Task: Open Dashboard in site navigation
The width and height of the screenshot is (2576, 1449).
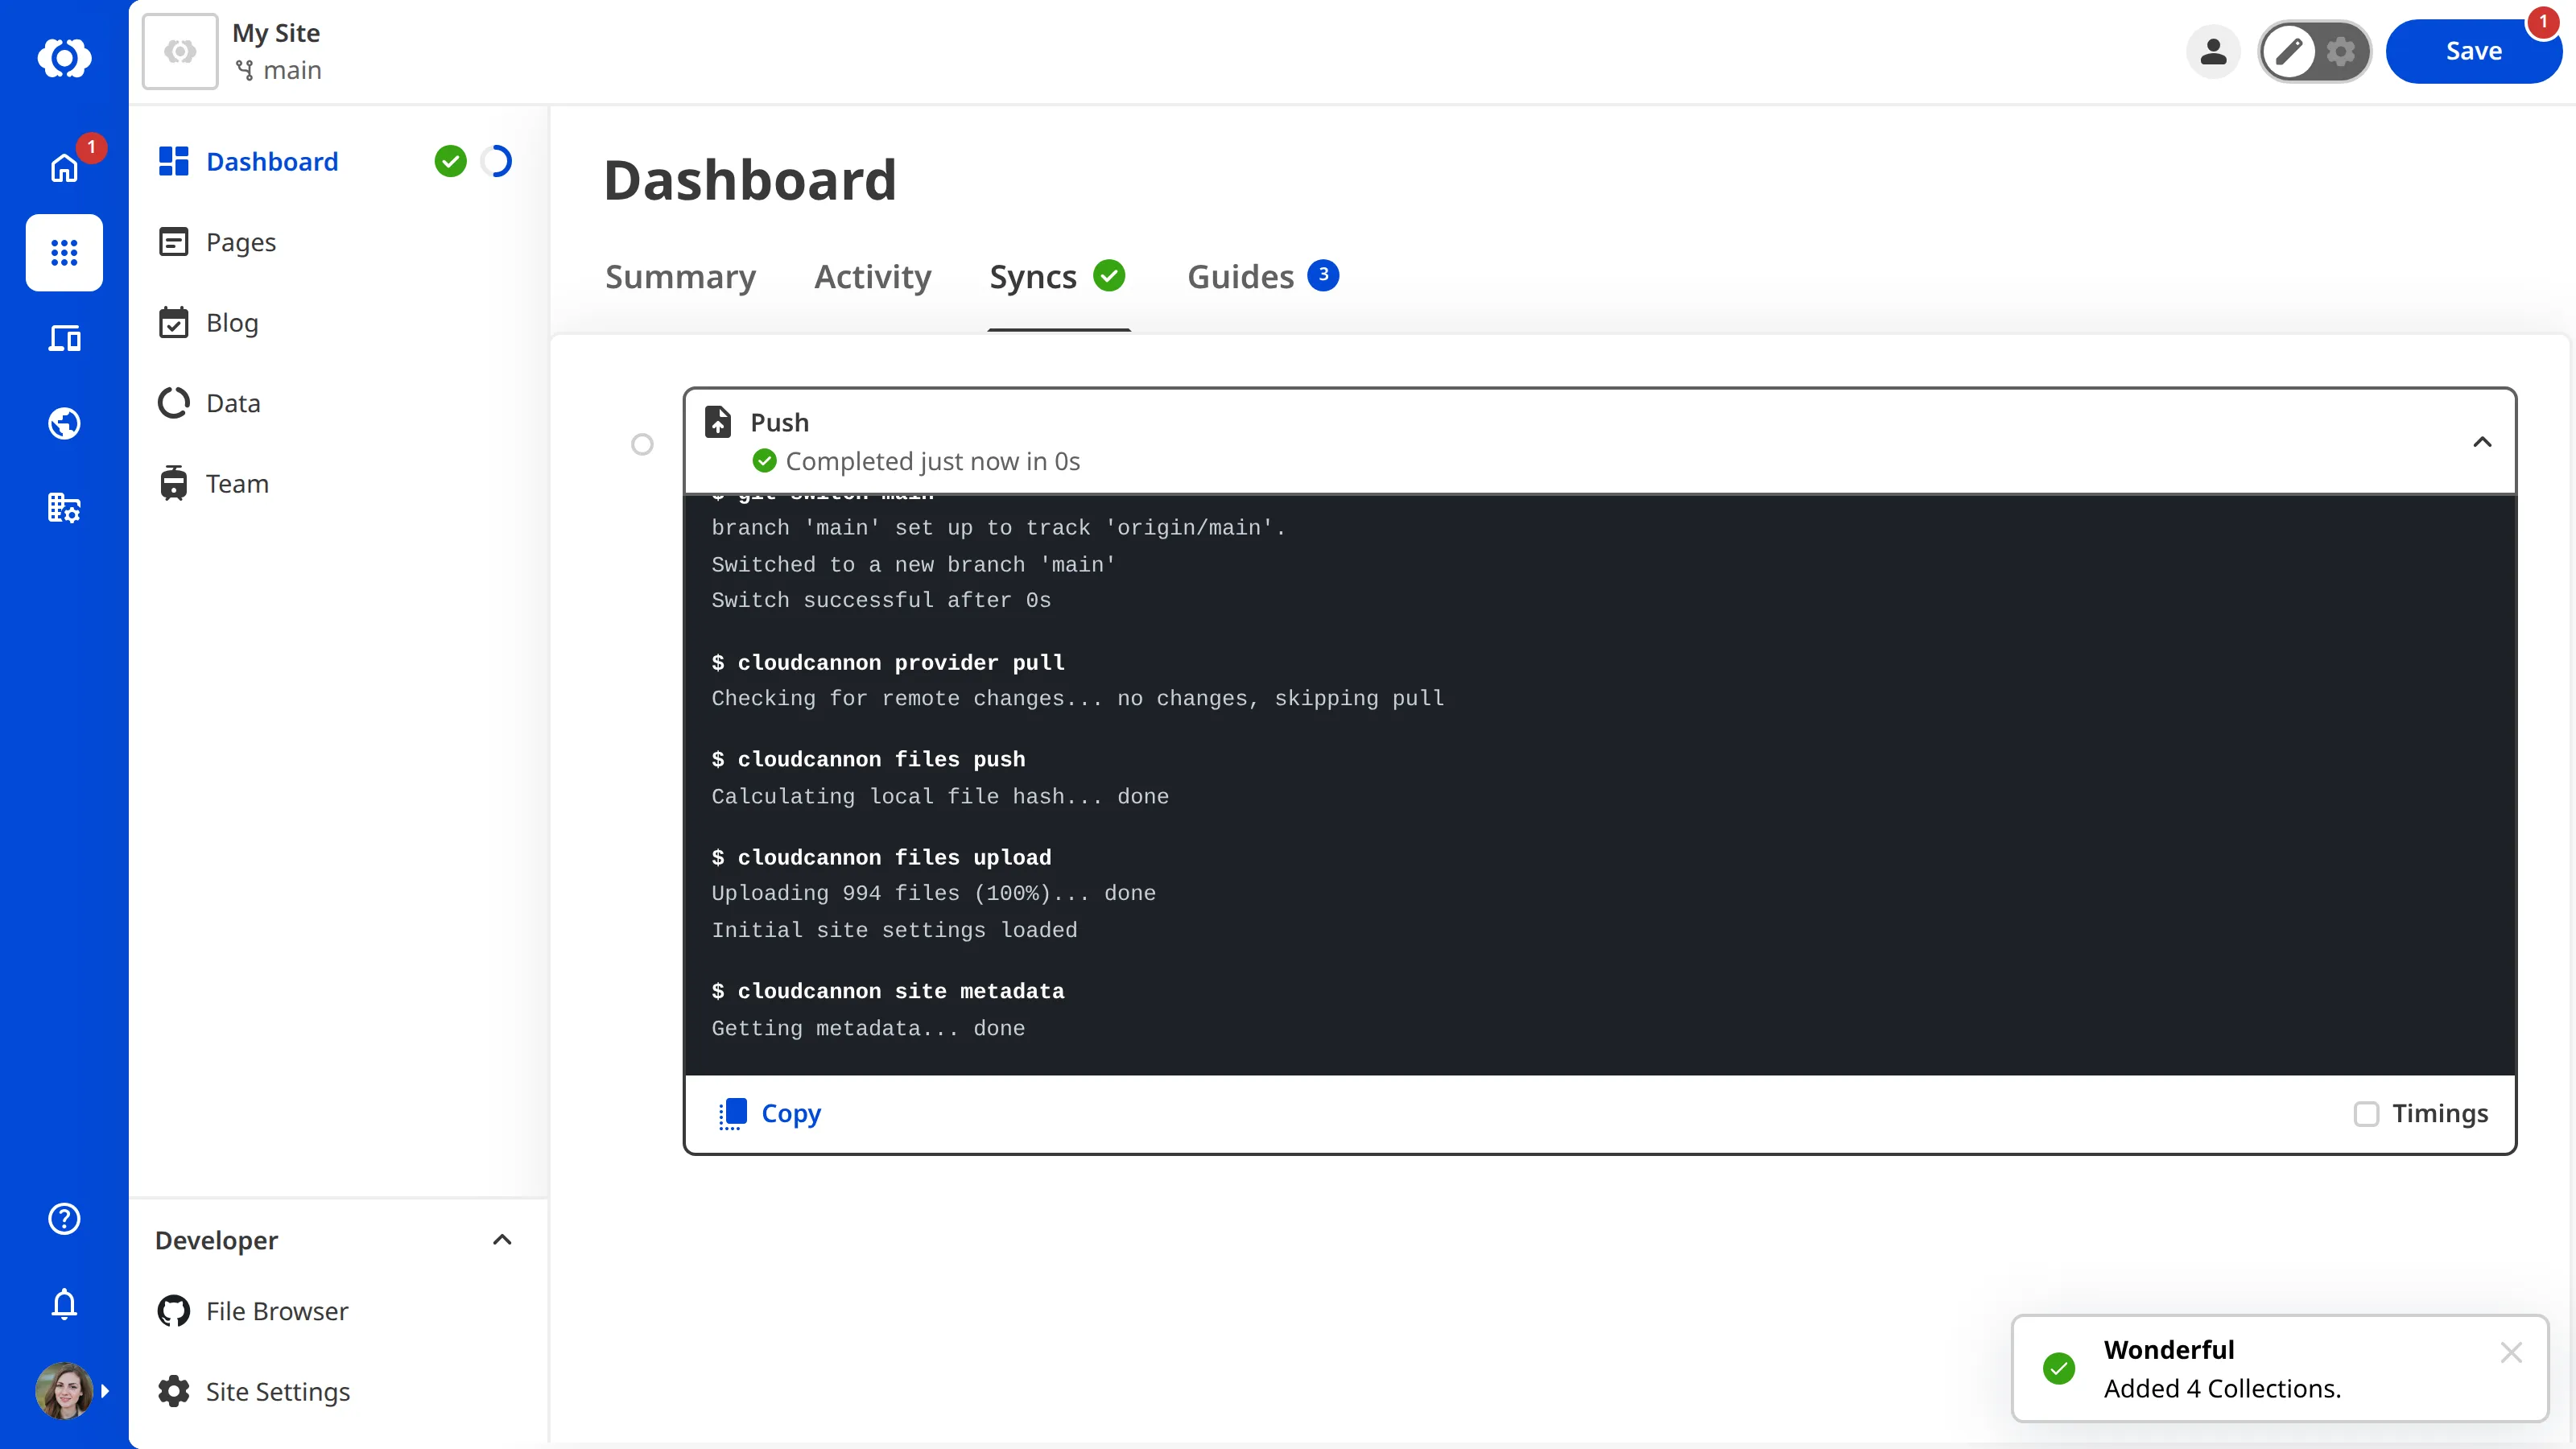Action: tap(272, 161)
